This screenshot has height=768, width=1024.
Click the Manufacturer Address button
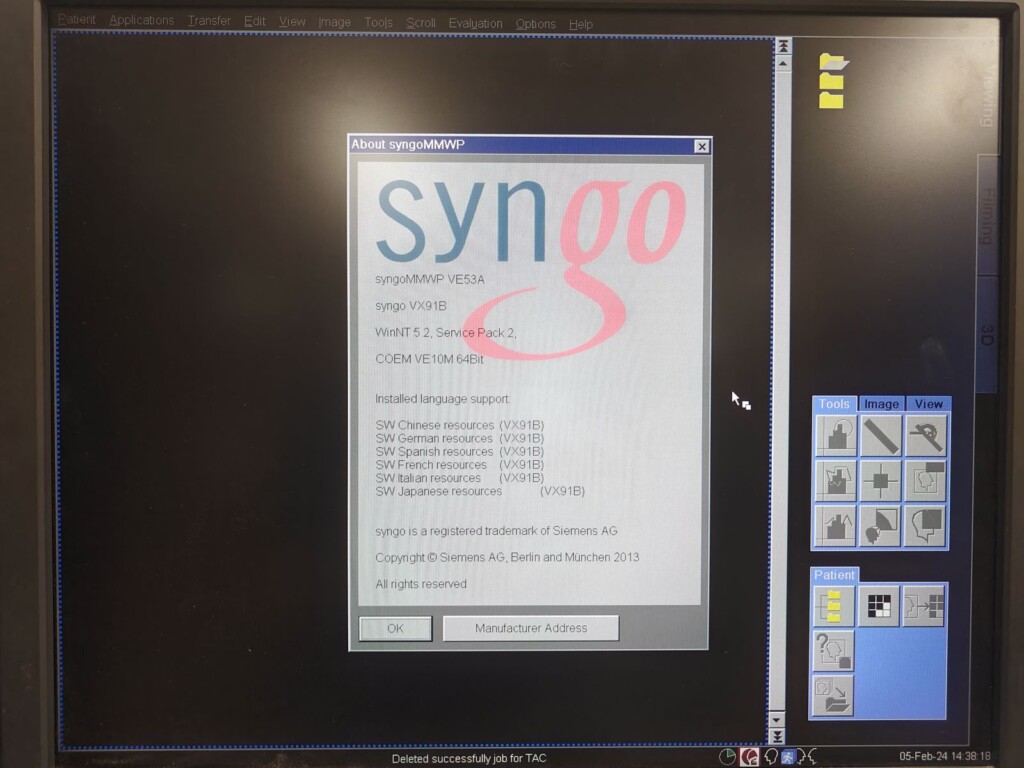[x=531, y=628]
